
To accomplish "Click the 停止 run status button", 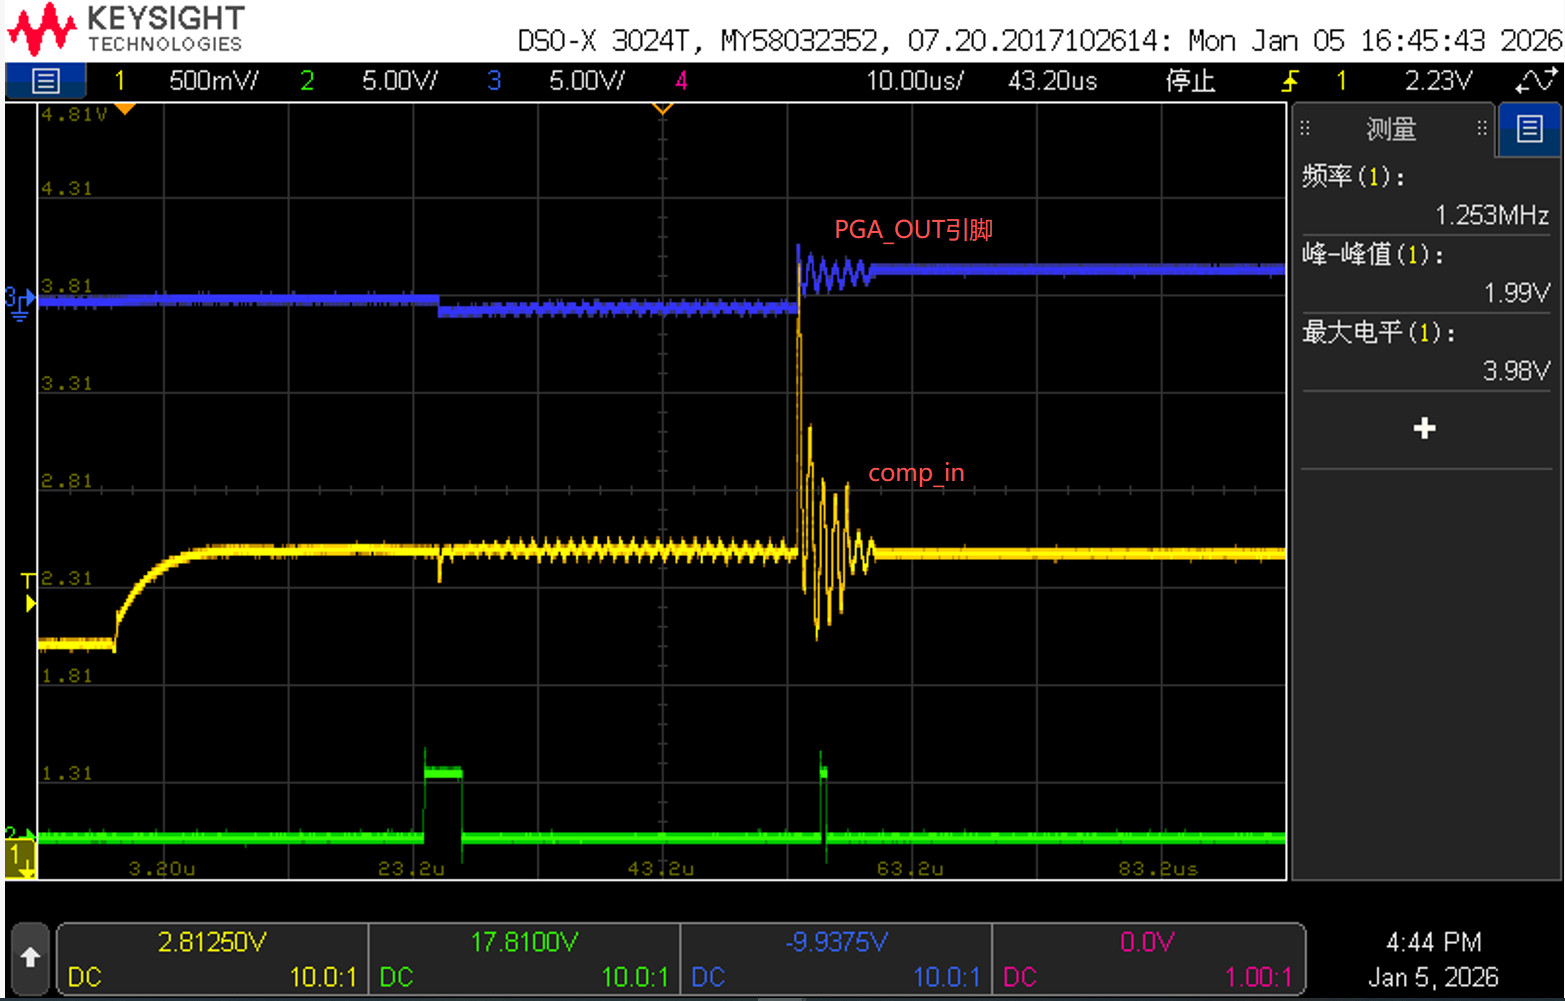I will 1190,81.
